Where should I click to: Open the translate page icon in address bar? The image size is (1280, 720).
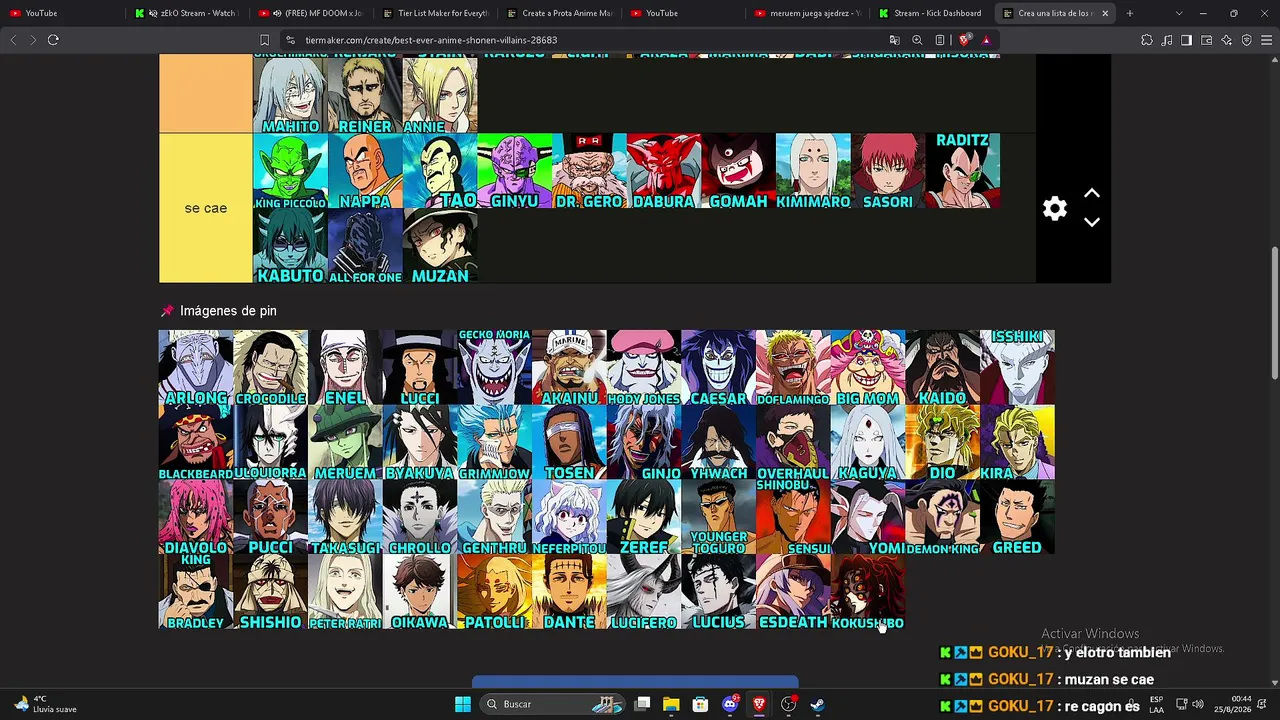coord(895,40)
